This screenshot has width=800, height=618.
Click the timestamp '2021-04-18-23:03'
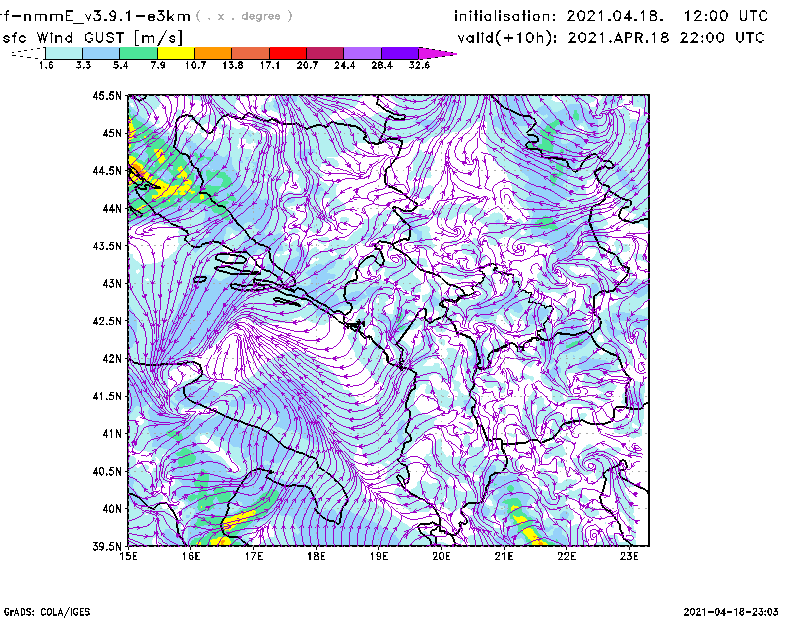point(731,611)
